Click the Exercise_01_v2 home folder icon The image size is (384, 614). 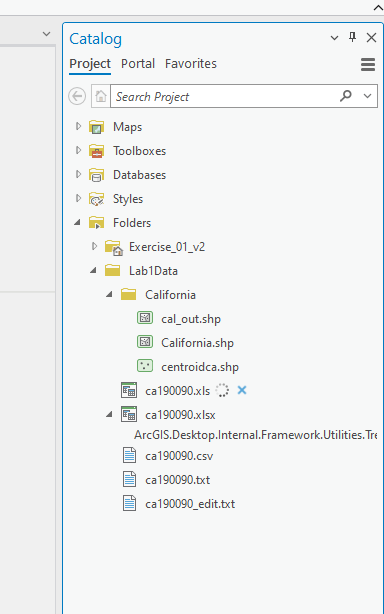pos(114,247)
